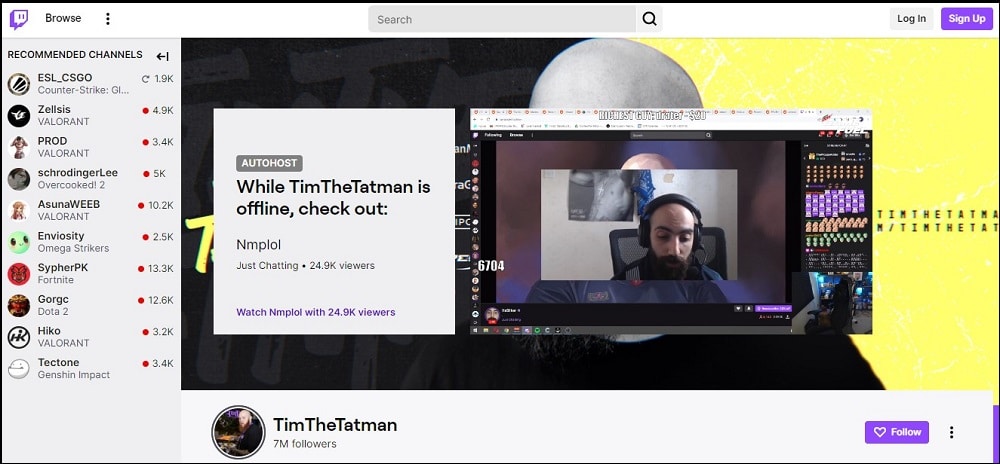Select the ESL_CSGO channel name

pos(64,78)
